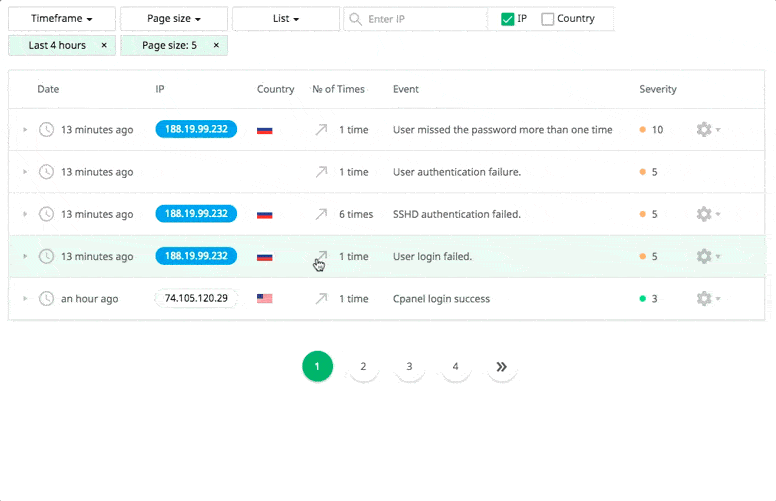Click arrow icon in User login failed row
The image size is (776, 501).
(321, 257)
